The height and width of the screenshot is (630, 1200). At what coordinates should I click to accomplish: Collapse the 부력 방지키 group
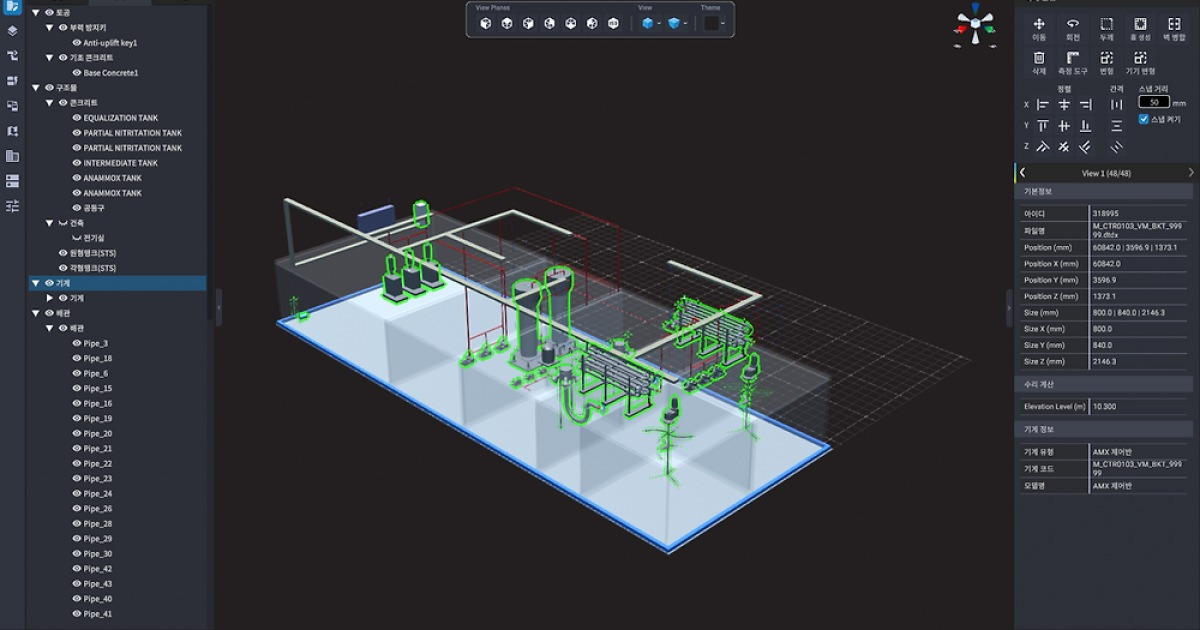(x=49, y=28)
